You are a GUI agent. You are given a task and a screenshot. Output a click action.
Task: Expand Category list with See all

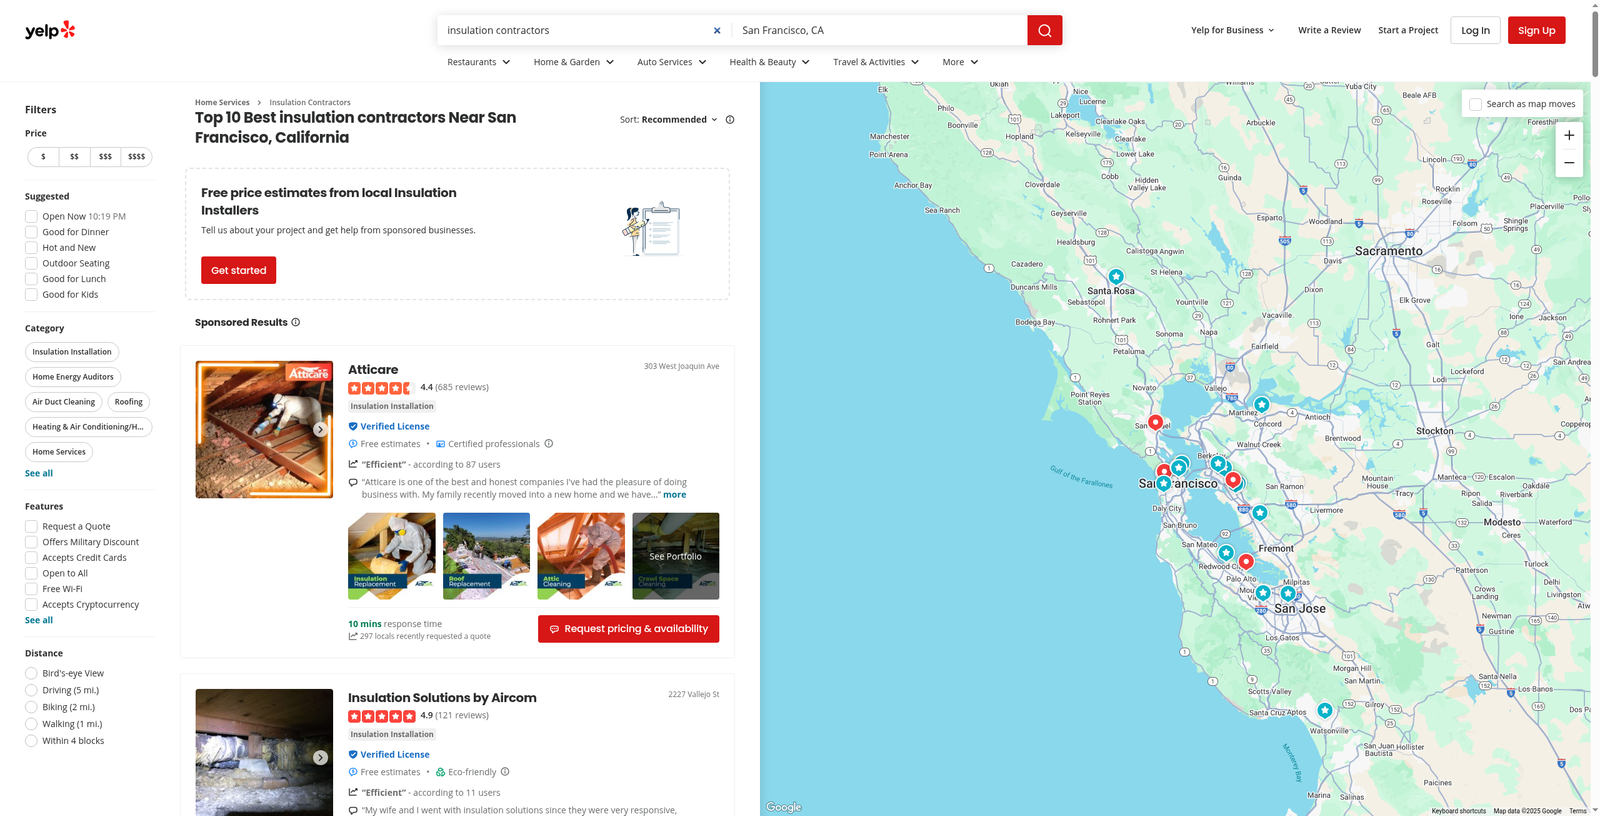[39, 473]
